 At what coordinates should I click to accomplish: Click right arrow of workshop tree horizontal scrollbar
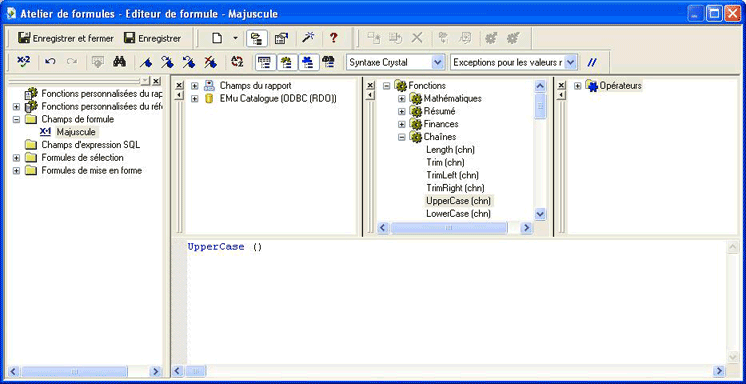(155, 371)
